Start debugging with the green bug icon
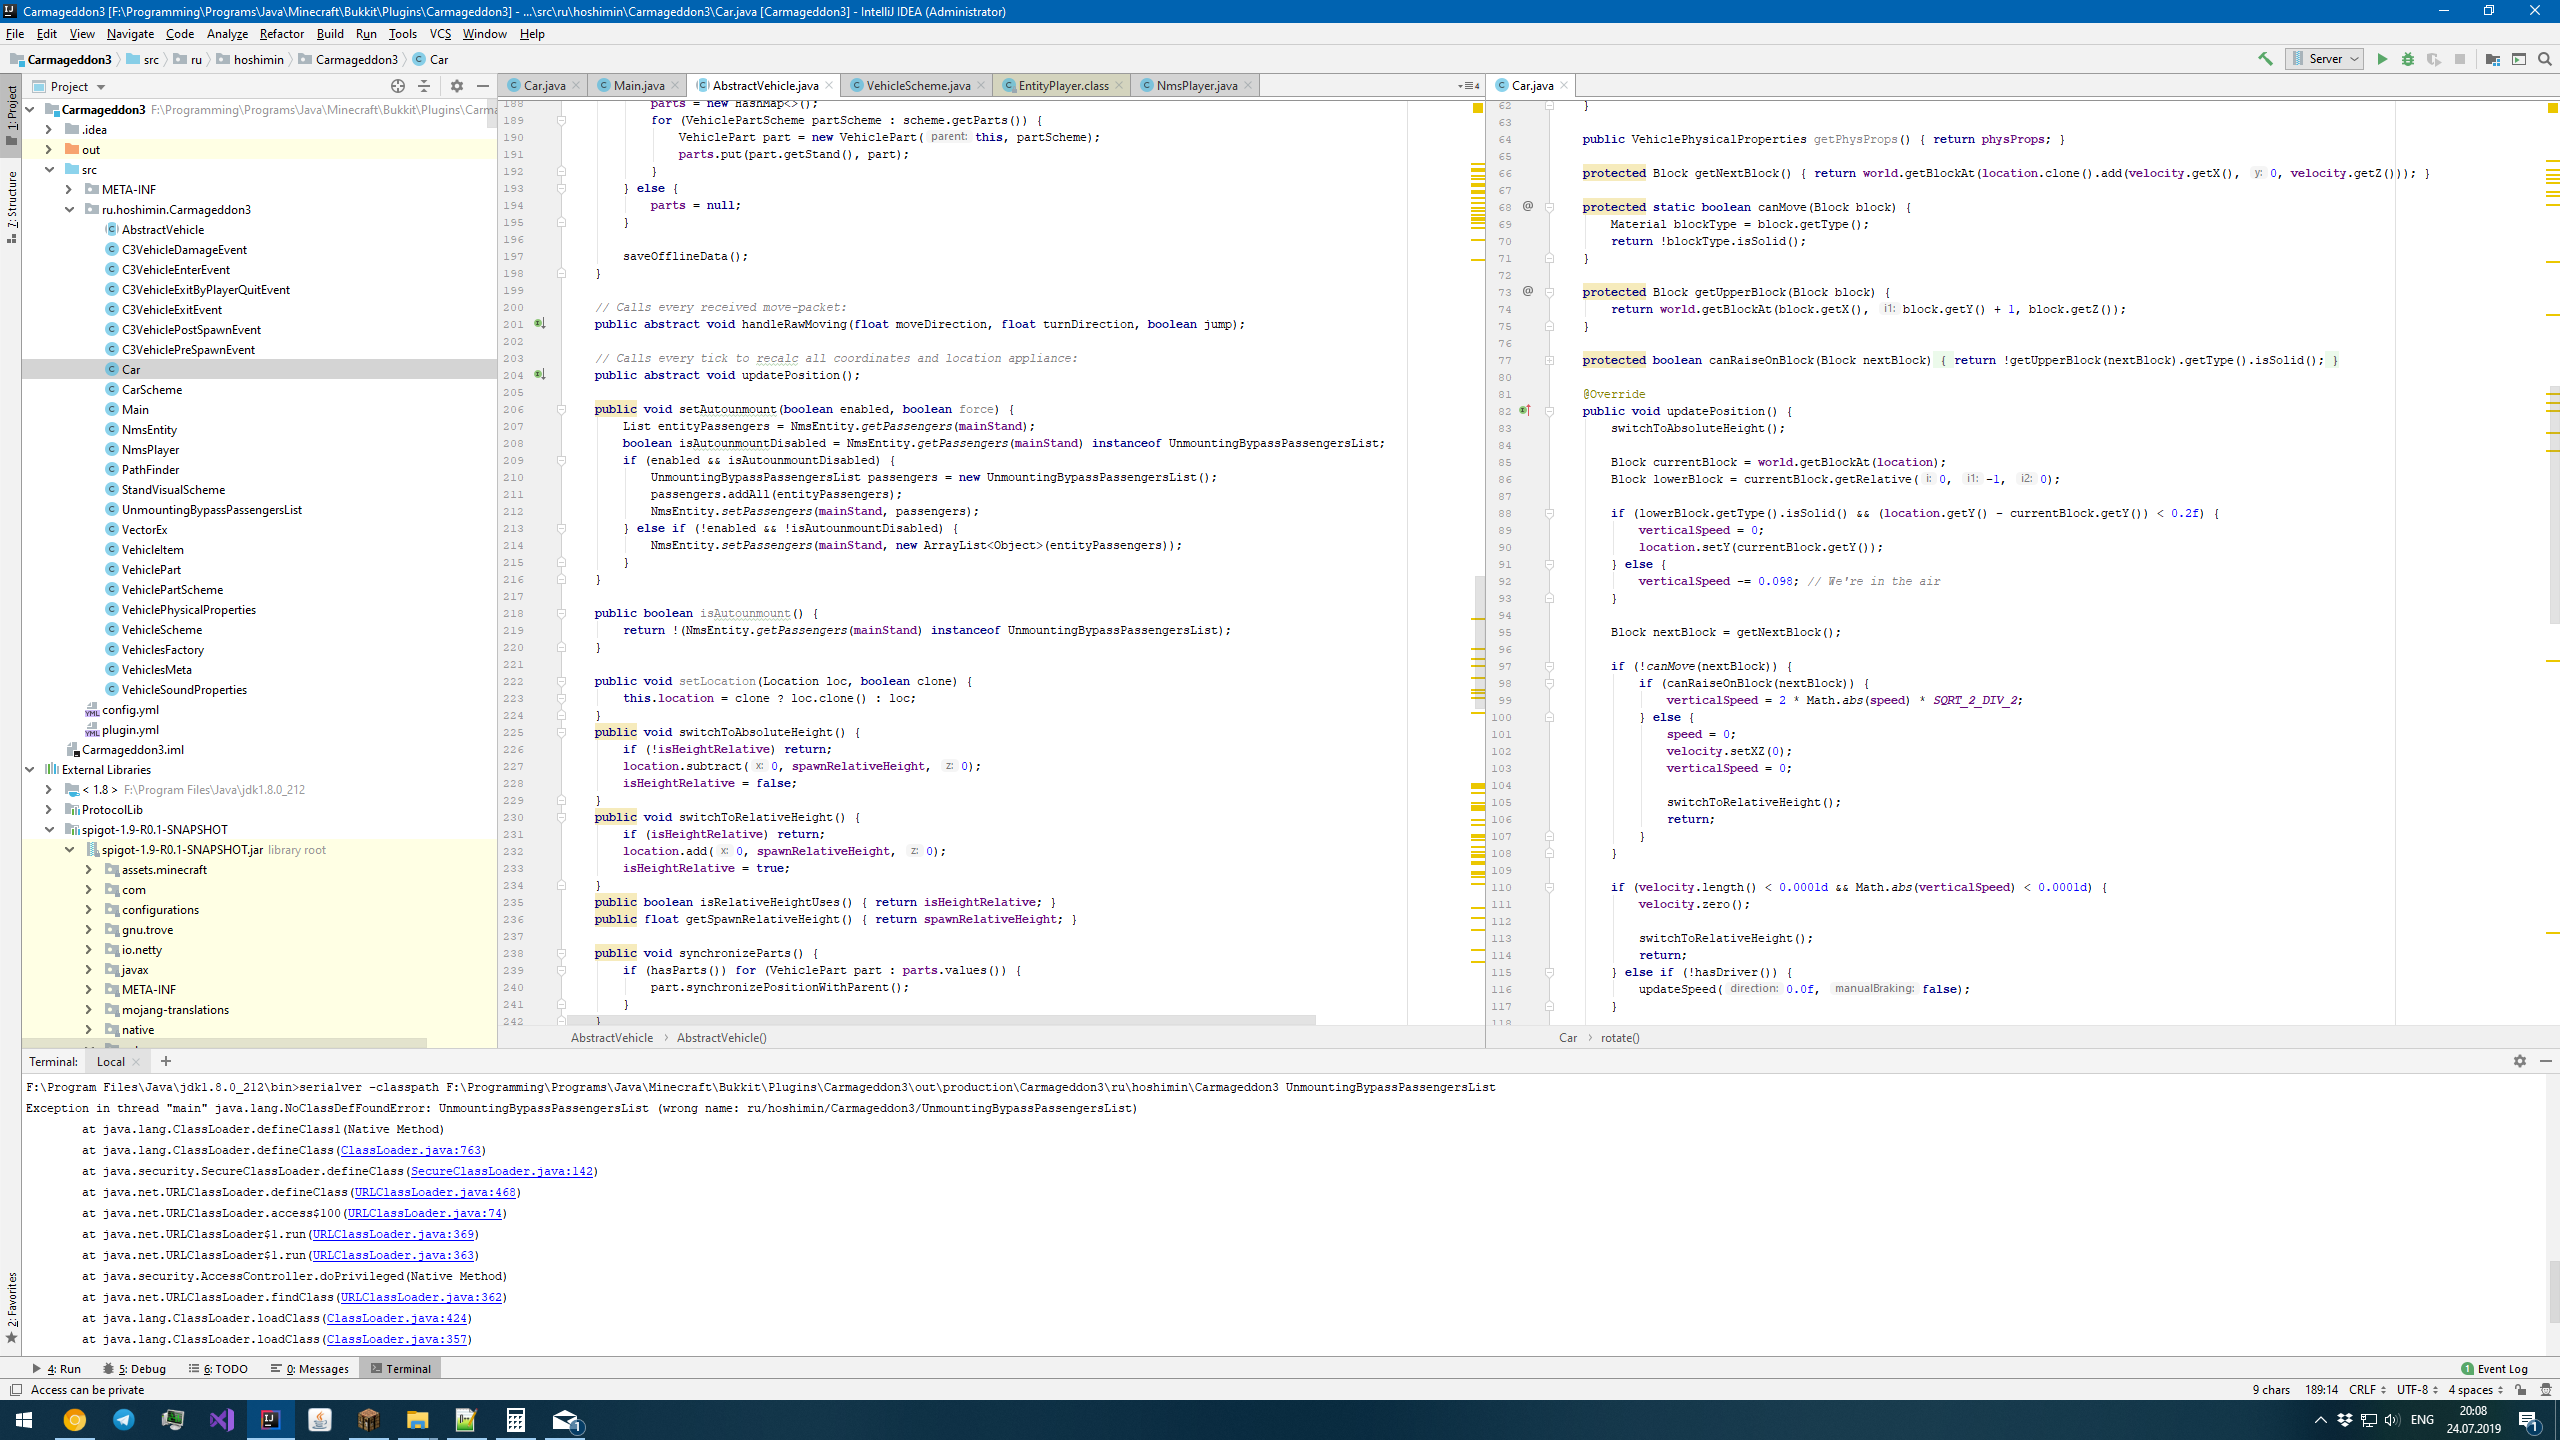 point(2408,59)
